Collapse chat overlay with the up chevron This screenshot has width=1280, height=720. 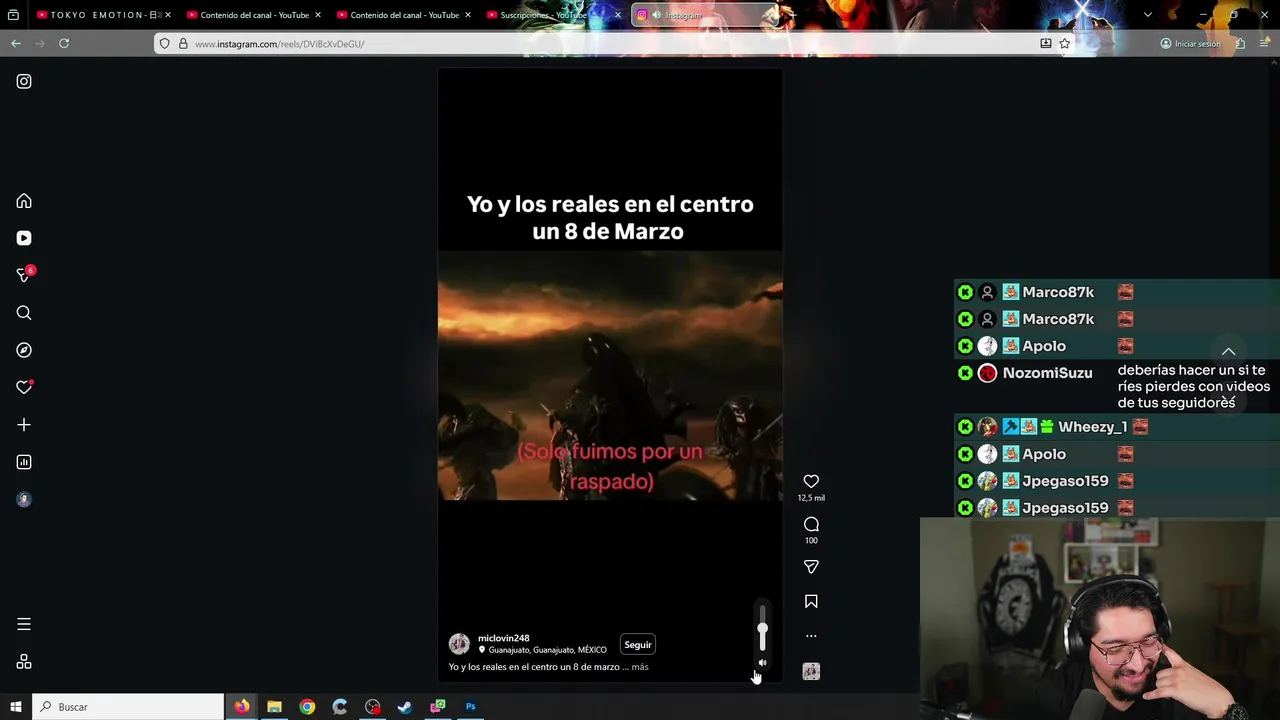click(1228, 352)
